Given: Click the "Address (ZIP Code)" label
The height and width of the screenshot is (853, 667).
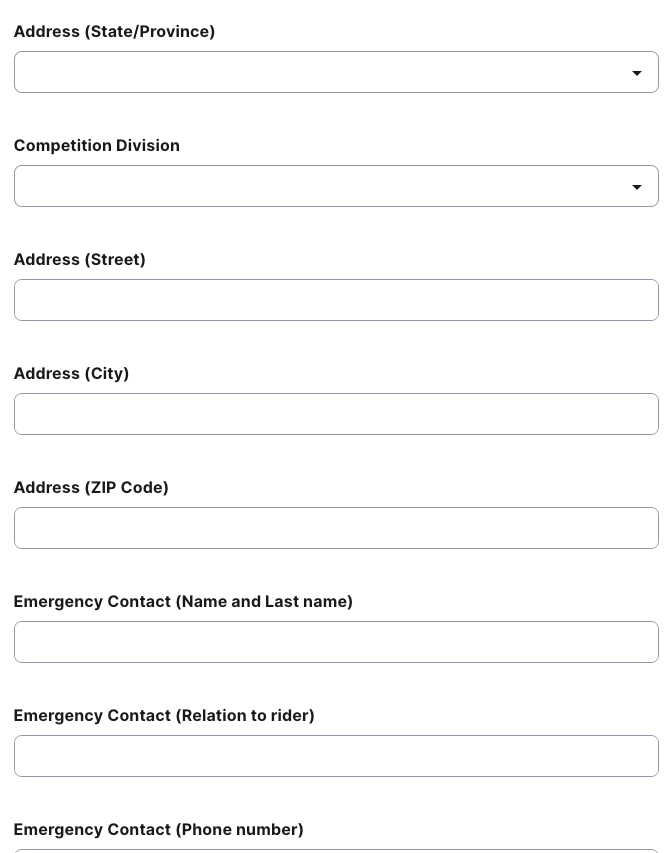Looking at the screenshot, I should 91,487.
